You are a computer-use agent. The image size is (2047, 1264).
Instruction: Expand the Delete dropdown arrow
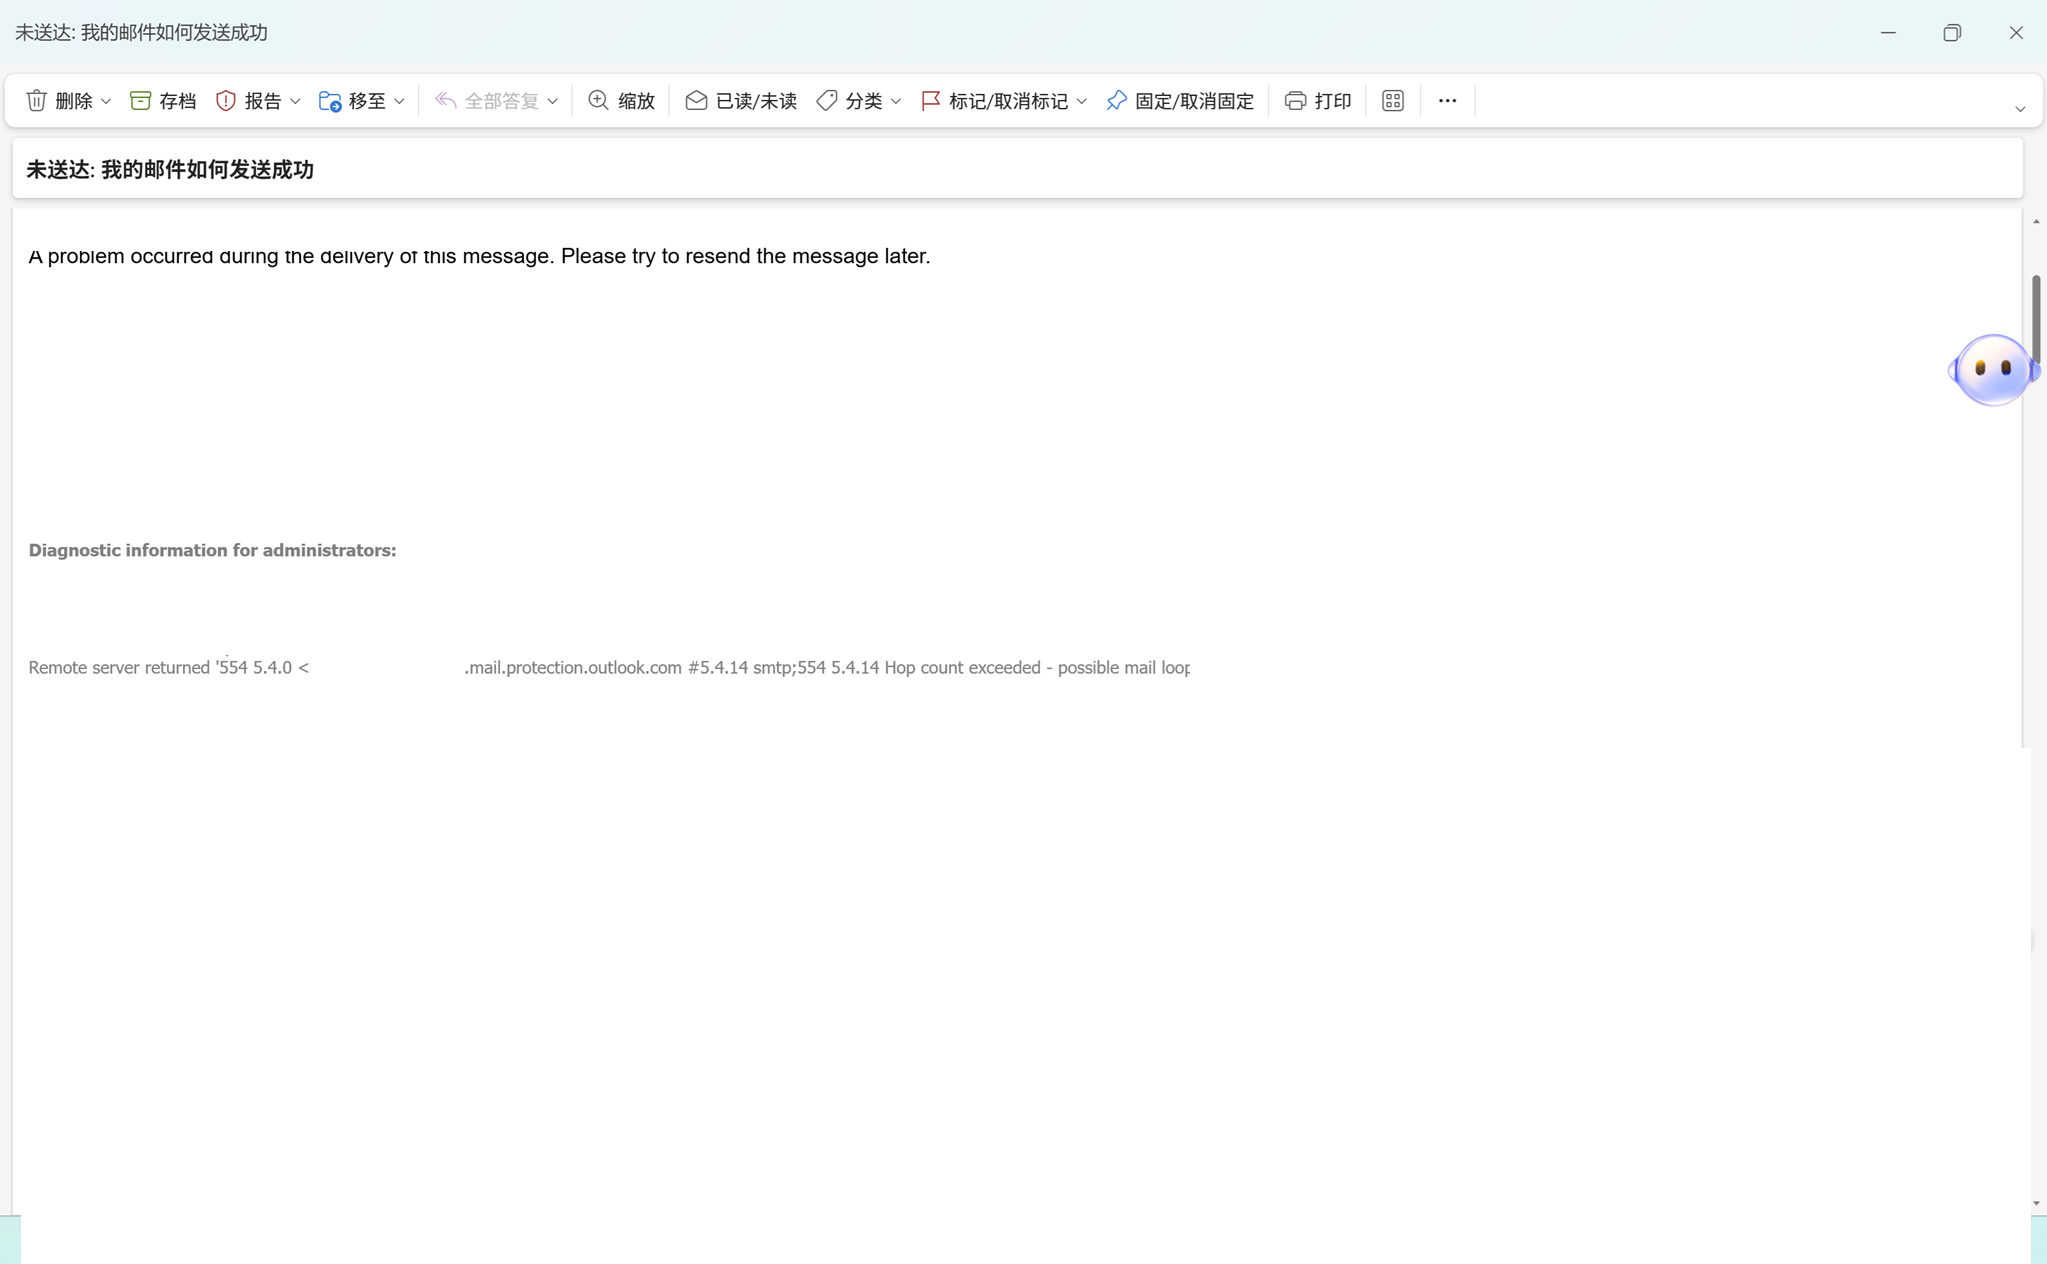pos(106,102)
